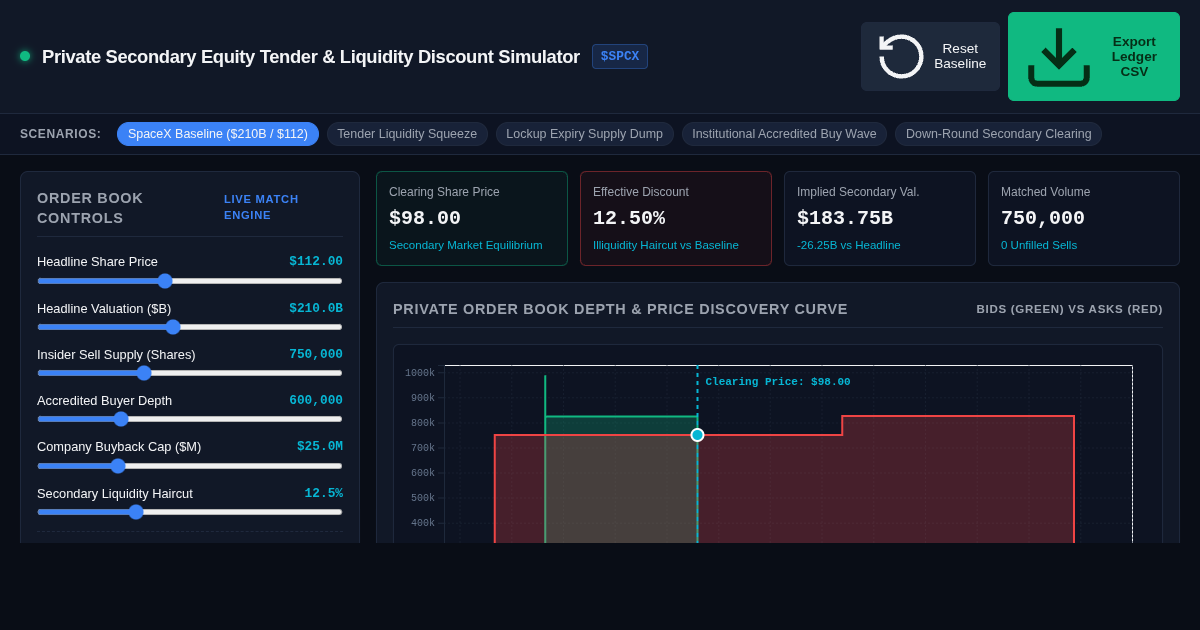Select SpaceX Baseline ($210B / $112) scenario
Viewport: 1200px width, 630px height.
[x=218, y=134]
